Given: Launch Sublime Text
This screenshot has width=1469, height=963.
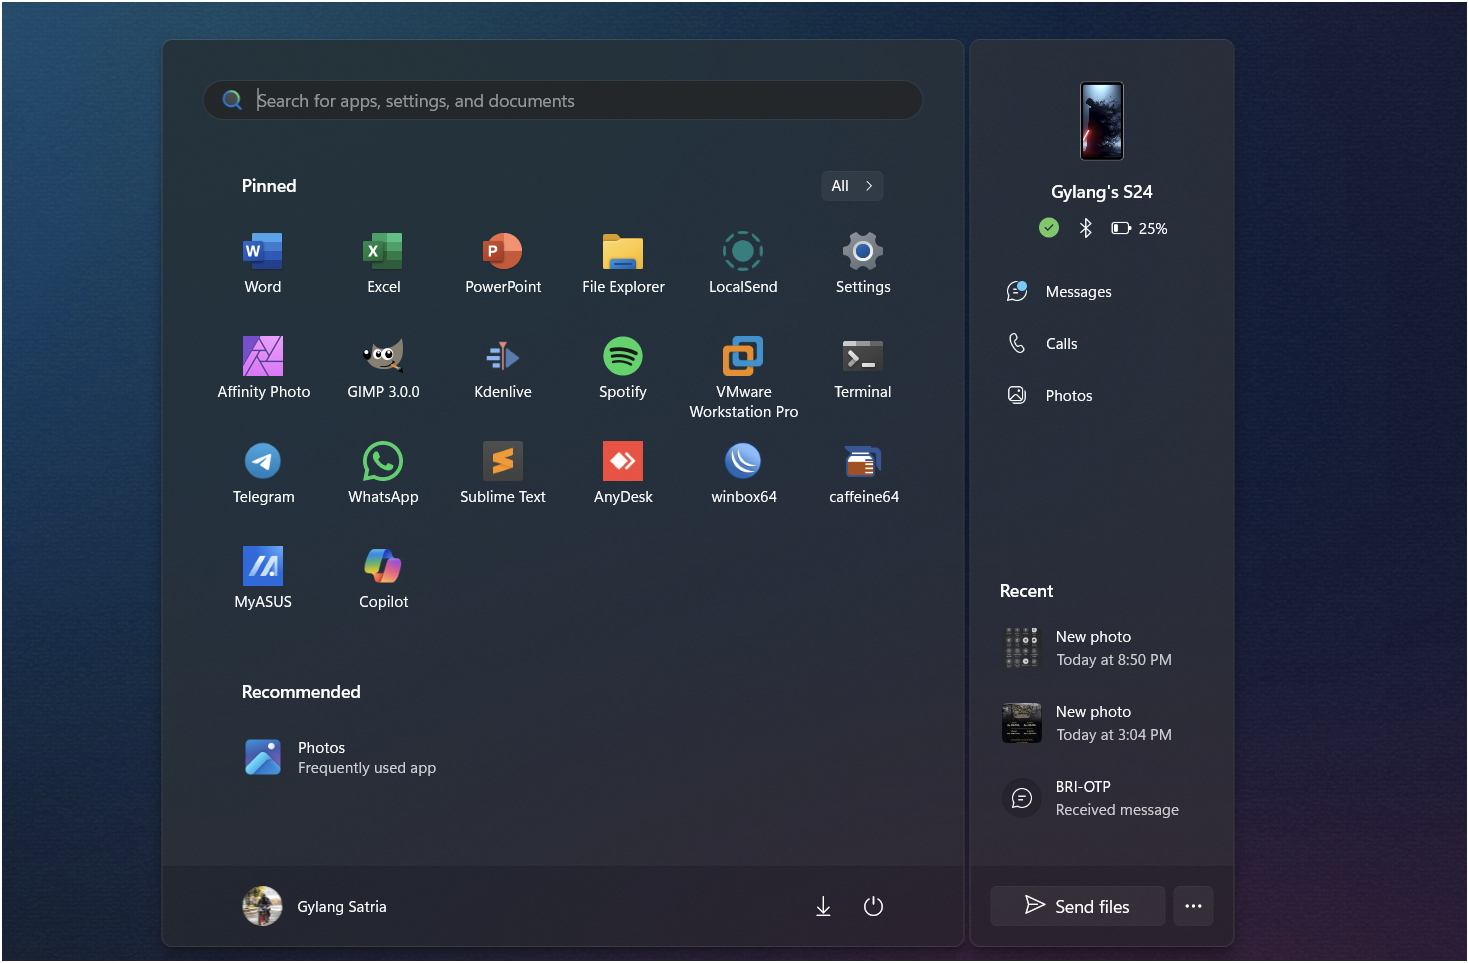Looking at the screenshot, I should tap(503, 473).
